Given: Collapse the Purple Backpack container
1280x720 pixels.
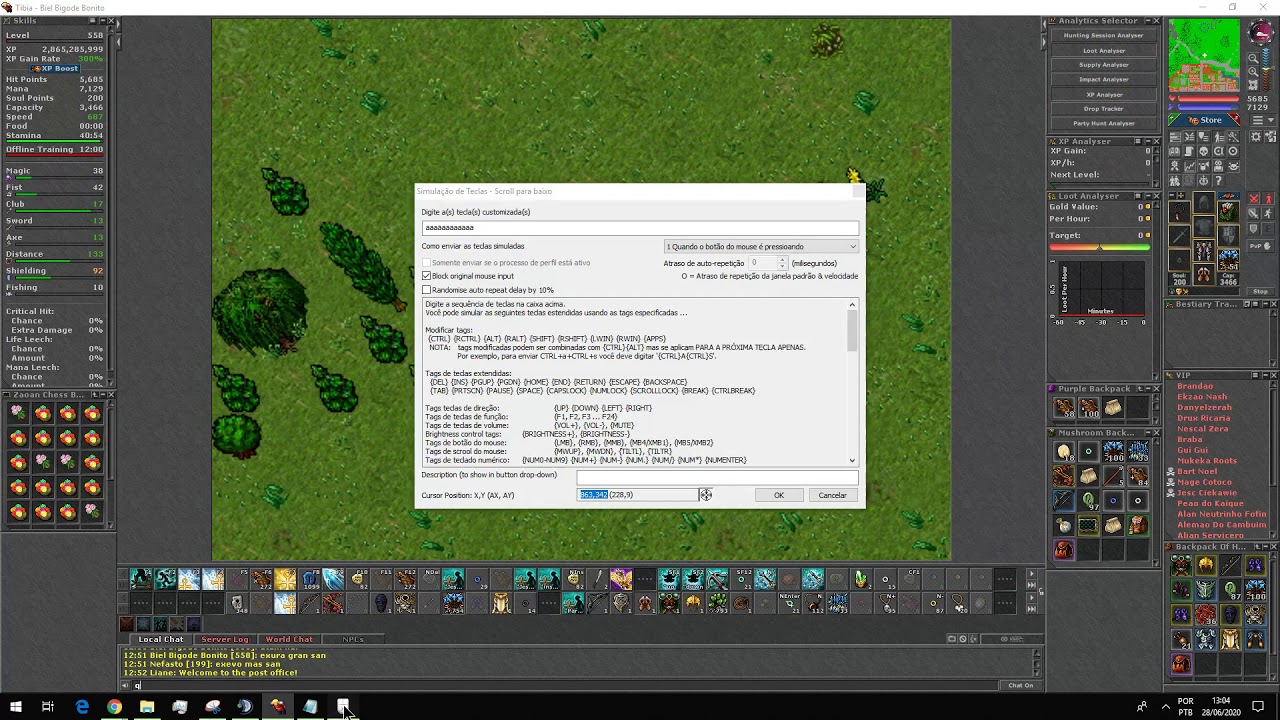Looking at the screenshot, I should point(1147,389).
